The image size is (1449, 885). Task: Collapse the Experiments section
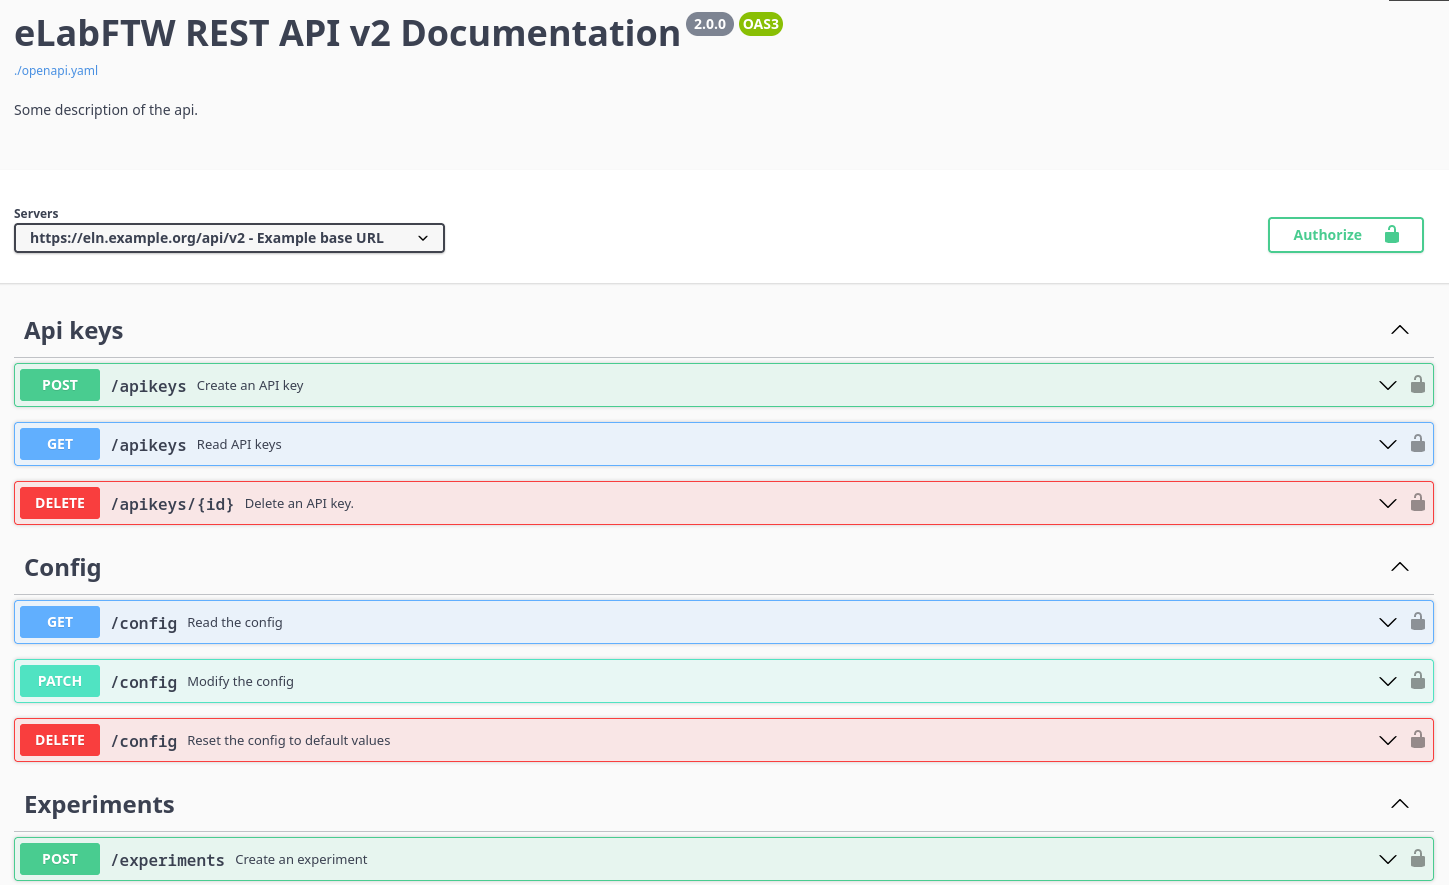click(1400, 804)
